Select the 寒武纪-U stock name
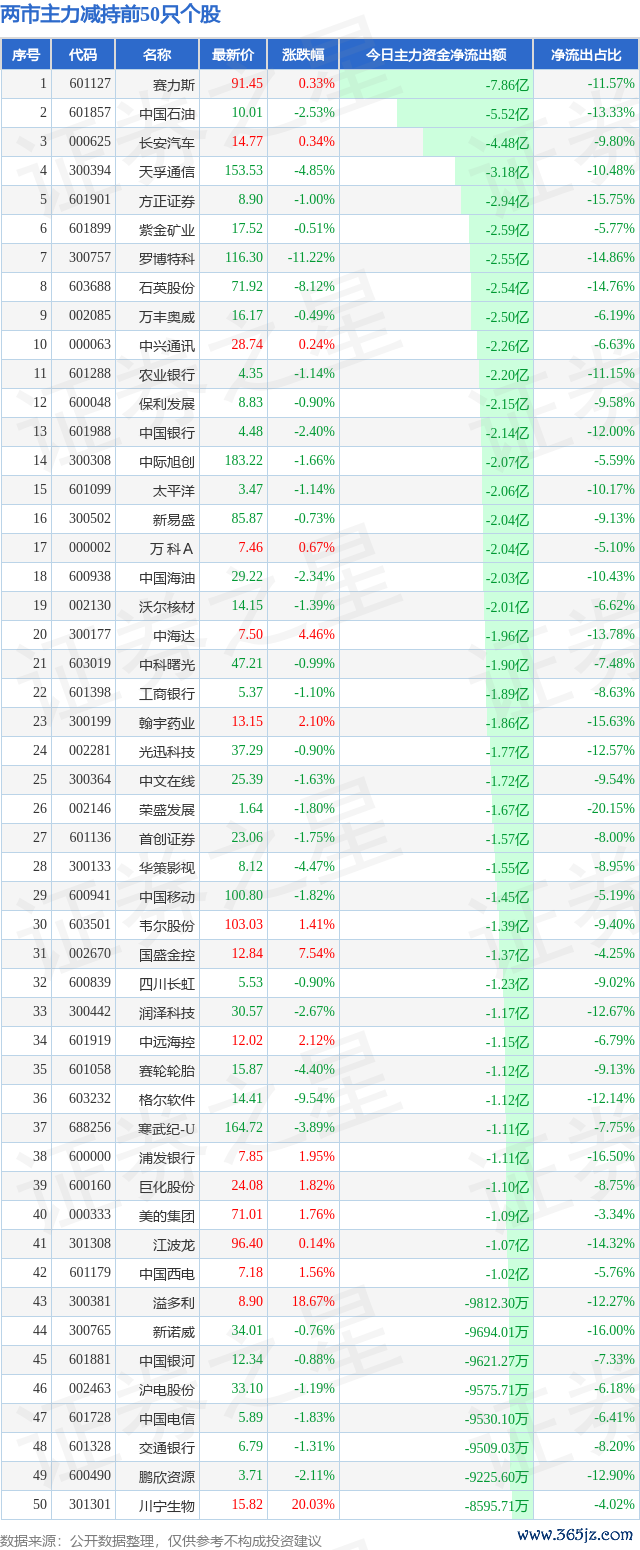Screen dimensions: 640x1550 [x=167, y=1128]
